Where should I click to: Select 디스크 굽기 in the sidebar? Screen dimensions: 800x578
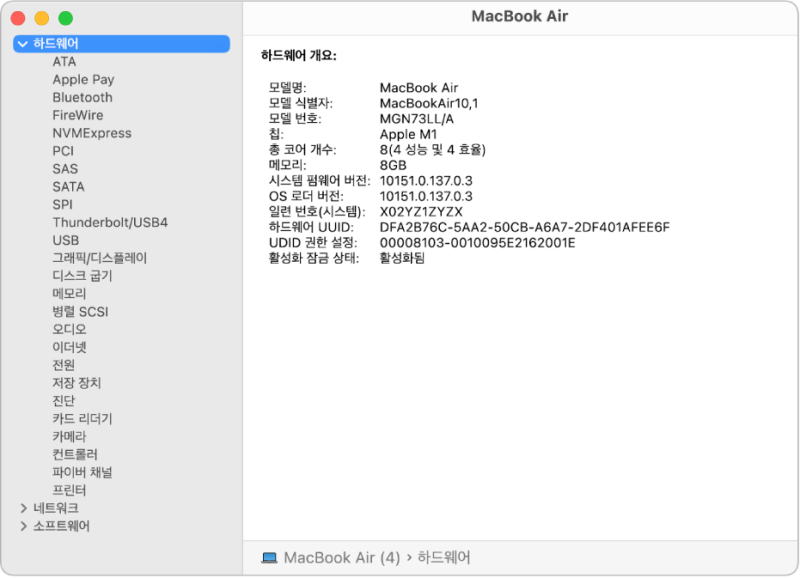82,276
